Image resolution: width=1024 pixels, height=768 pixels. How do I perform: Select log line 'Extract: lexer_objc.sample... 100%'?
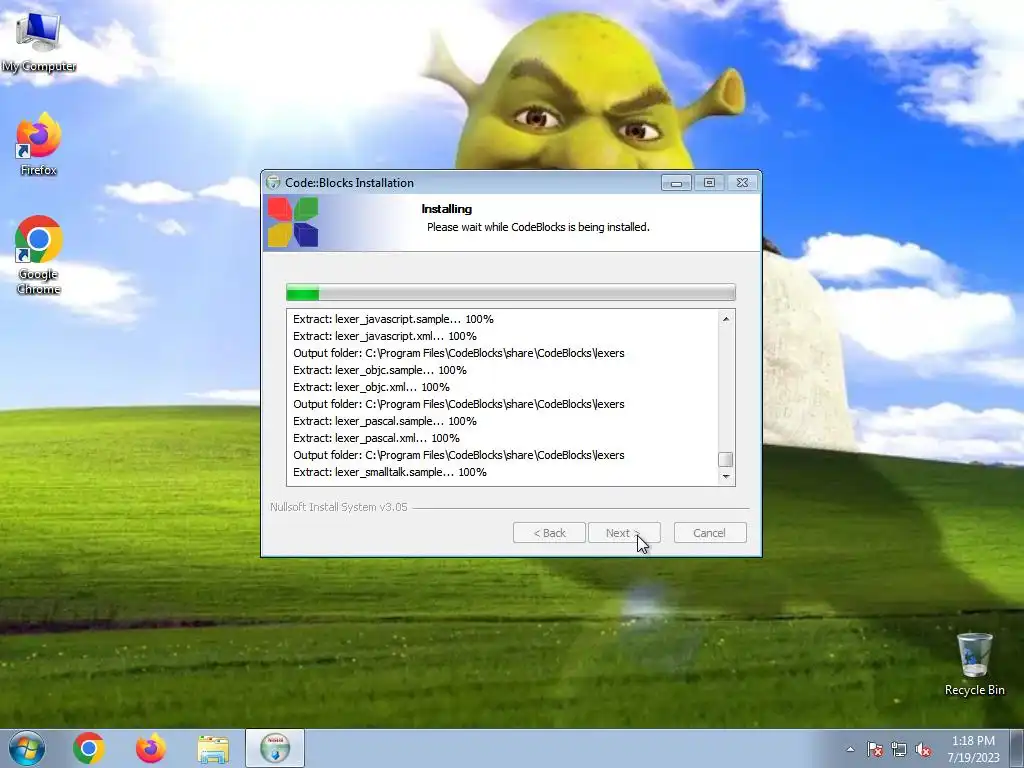379,370
